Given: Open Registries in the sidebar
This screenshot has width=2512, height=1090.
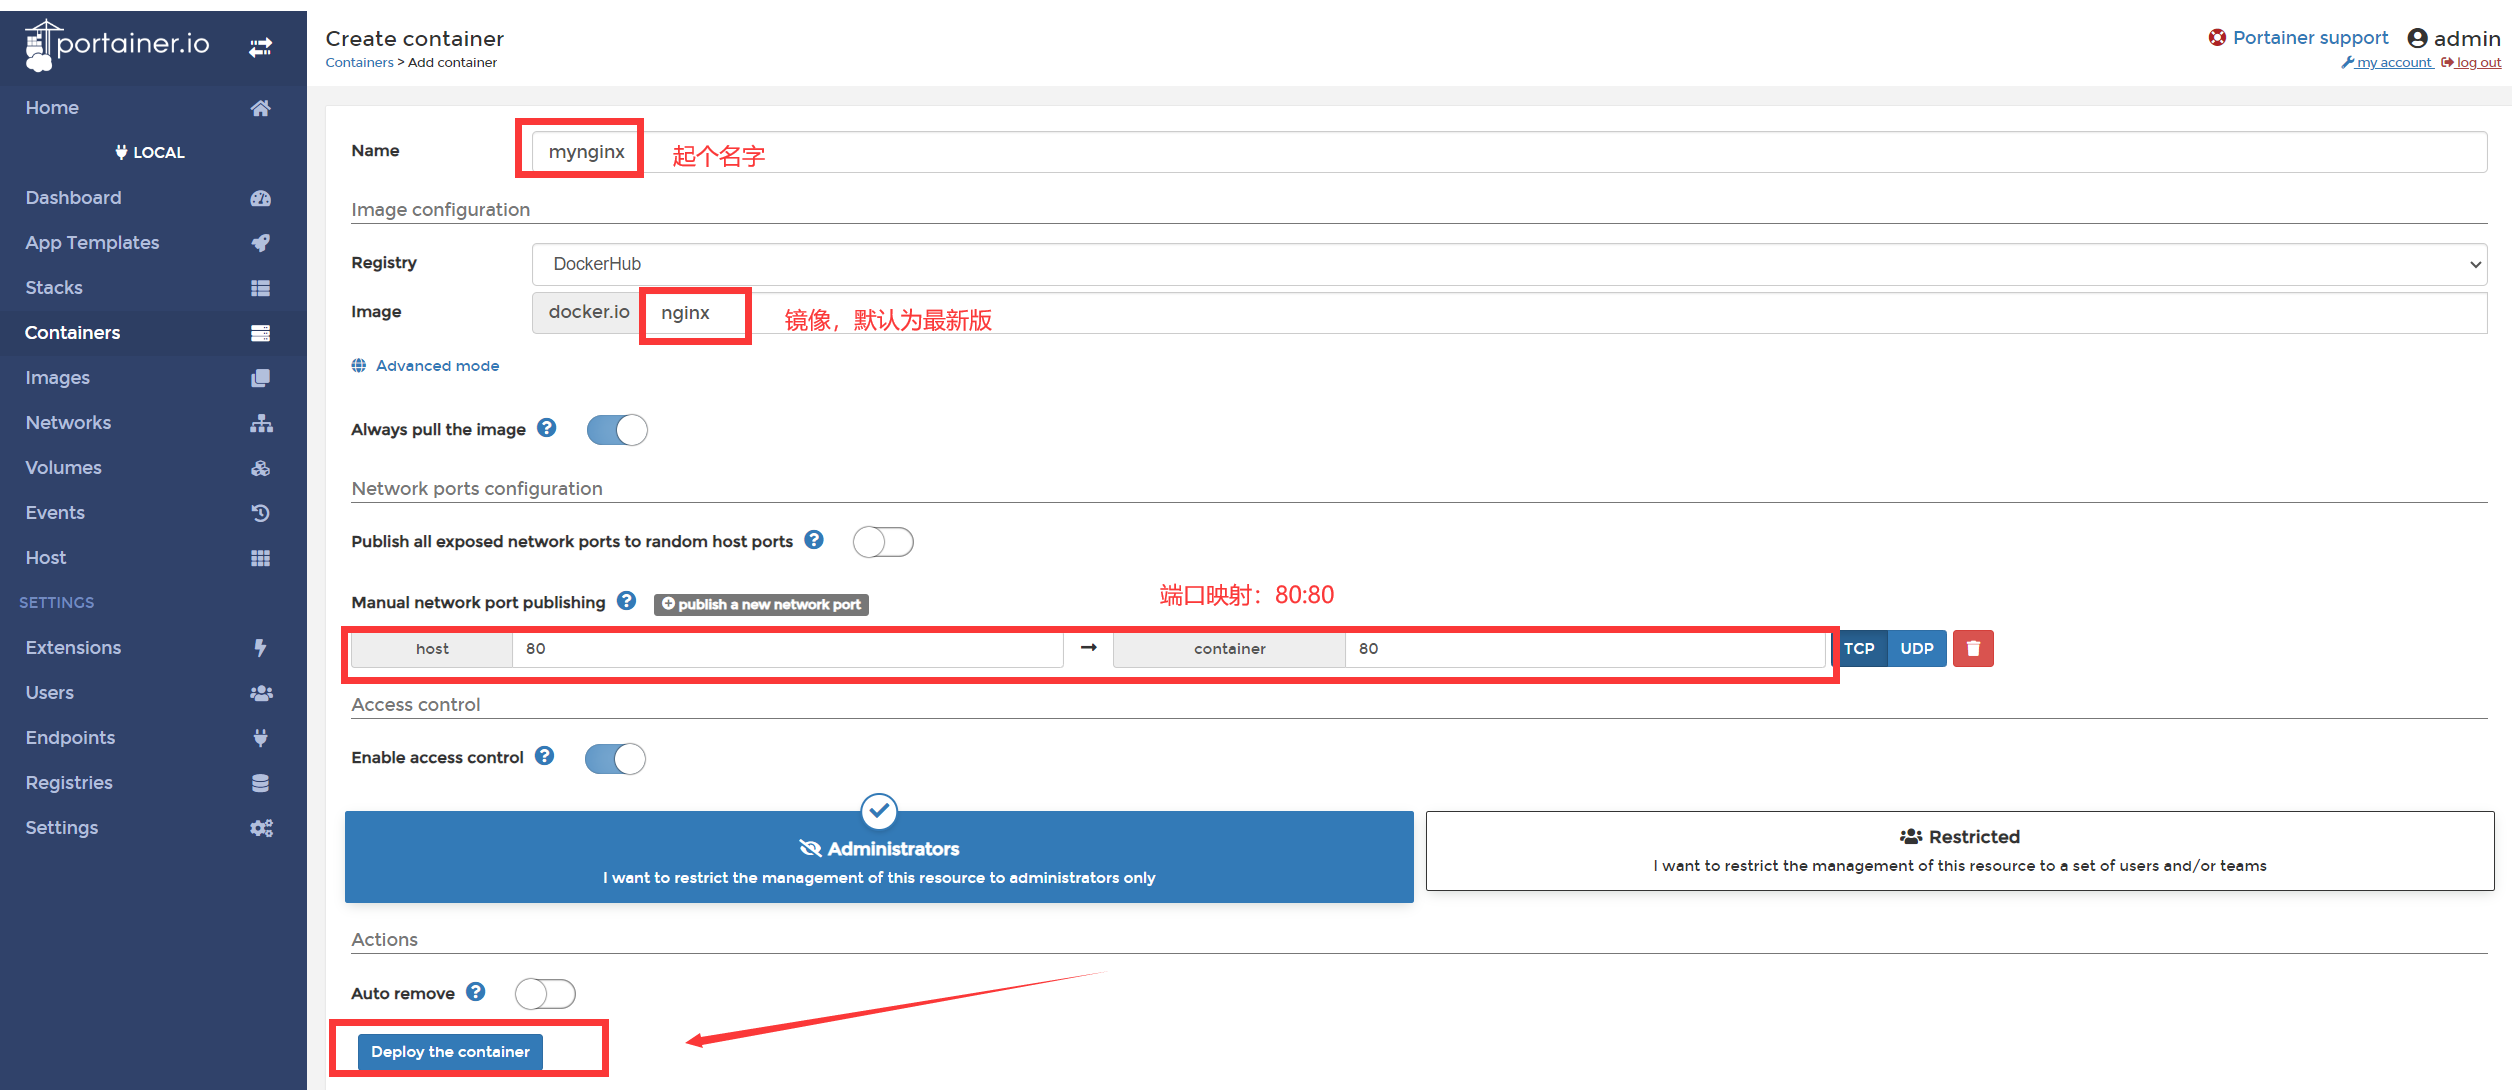Looking at the screenshot, I should coord(69,783).
